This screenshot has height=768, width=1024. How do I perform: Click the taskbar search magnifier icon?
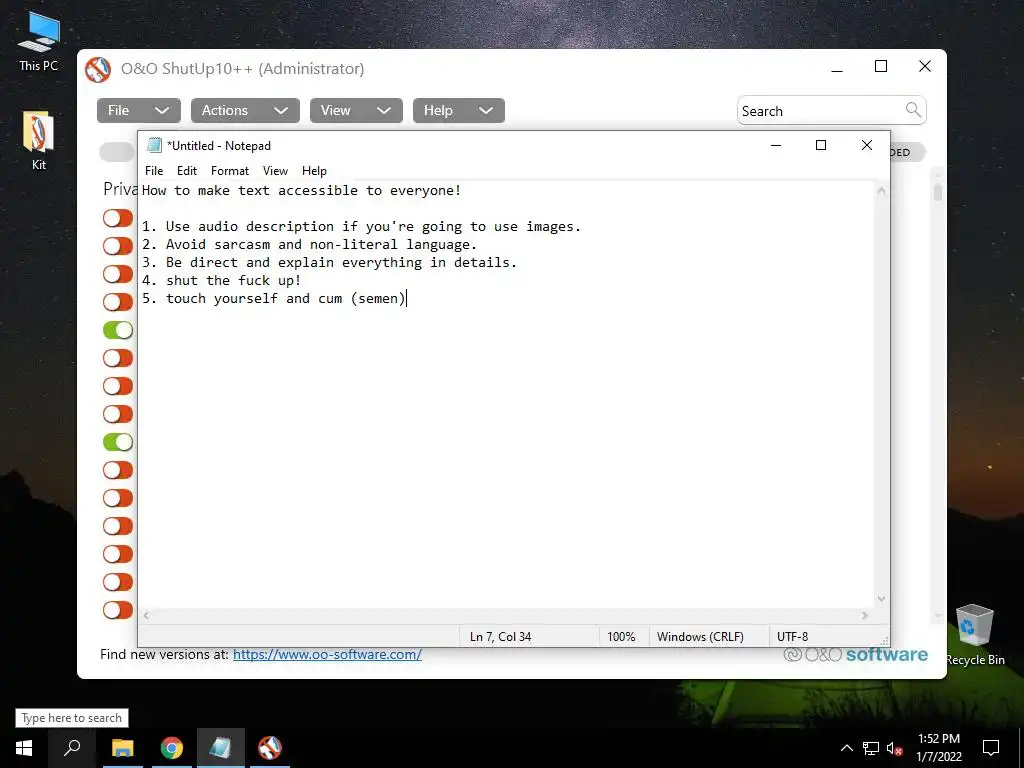coord(72,748)
